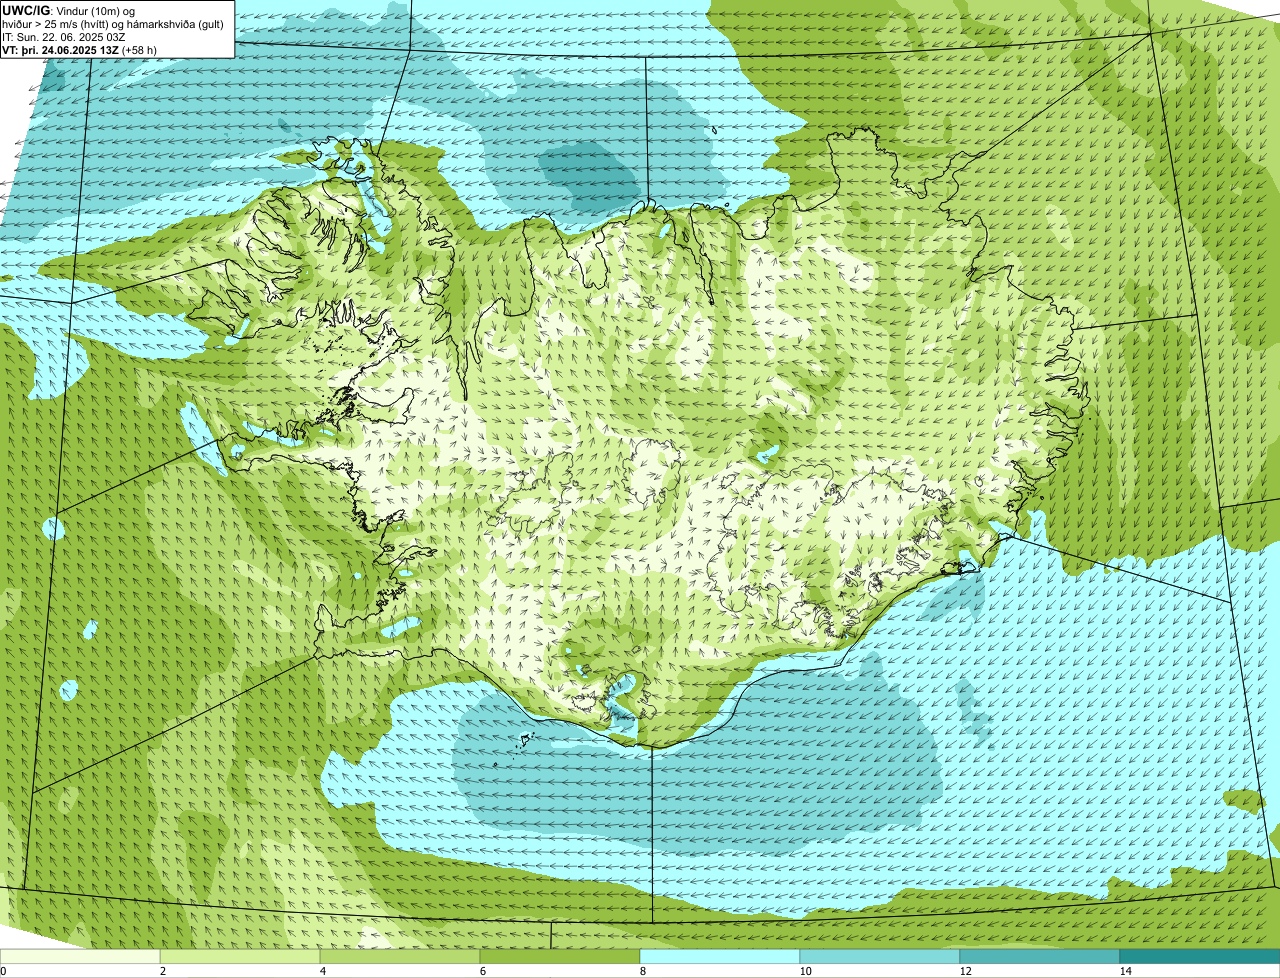The image size is (1280, 978).
Task: Click the '4' label on the color scale
Action: 322,971
